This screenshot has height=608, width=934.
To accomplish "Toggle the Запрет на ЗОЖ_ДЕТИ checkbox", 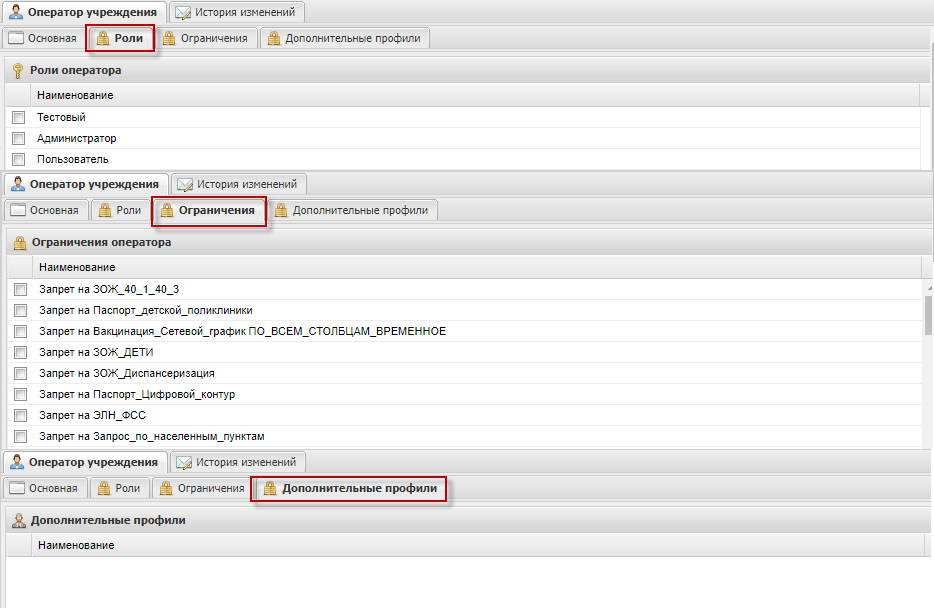I will pyautogui.click(x=20, y=352).
